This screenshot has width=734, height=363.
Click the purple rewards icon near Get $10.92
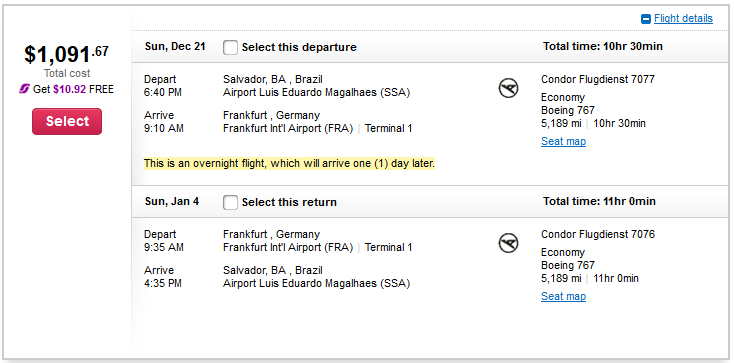tap(24, 89)
